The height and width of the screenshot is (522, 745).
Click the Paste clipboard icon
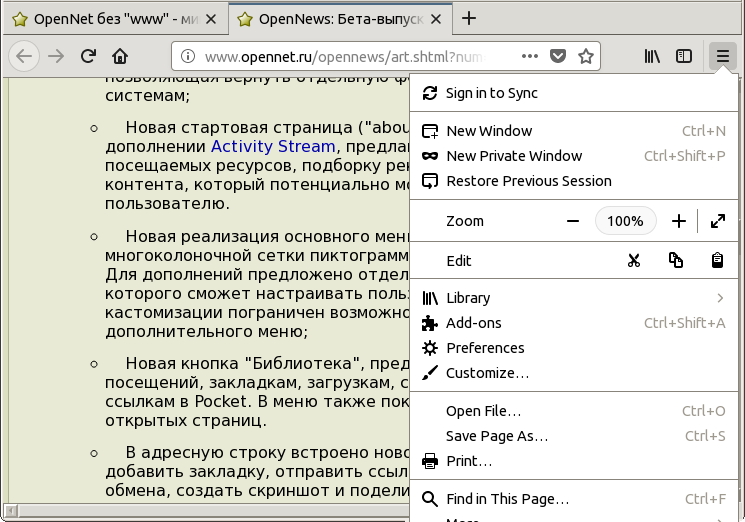pos(717,260)
